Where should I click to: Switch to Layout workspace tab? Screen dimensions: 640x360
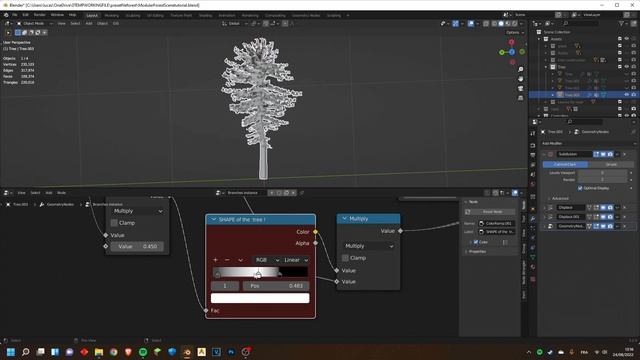click(92, 16)
